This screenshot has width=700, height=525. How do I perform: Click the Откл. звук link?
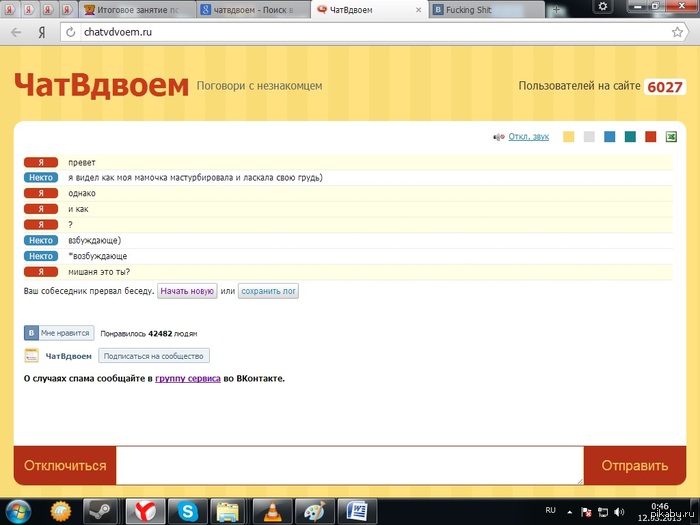(529, 137)
